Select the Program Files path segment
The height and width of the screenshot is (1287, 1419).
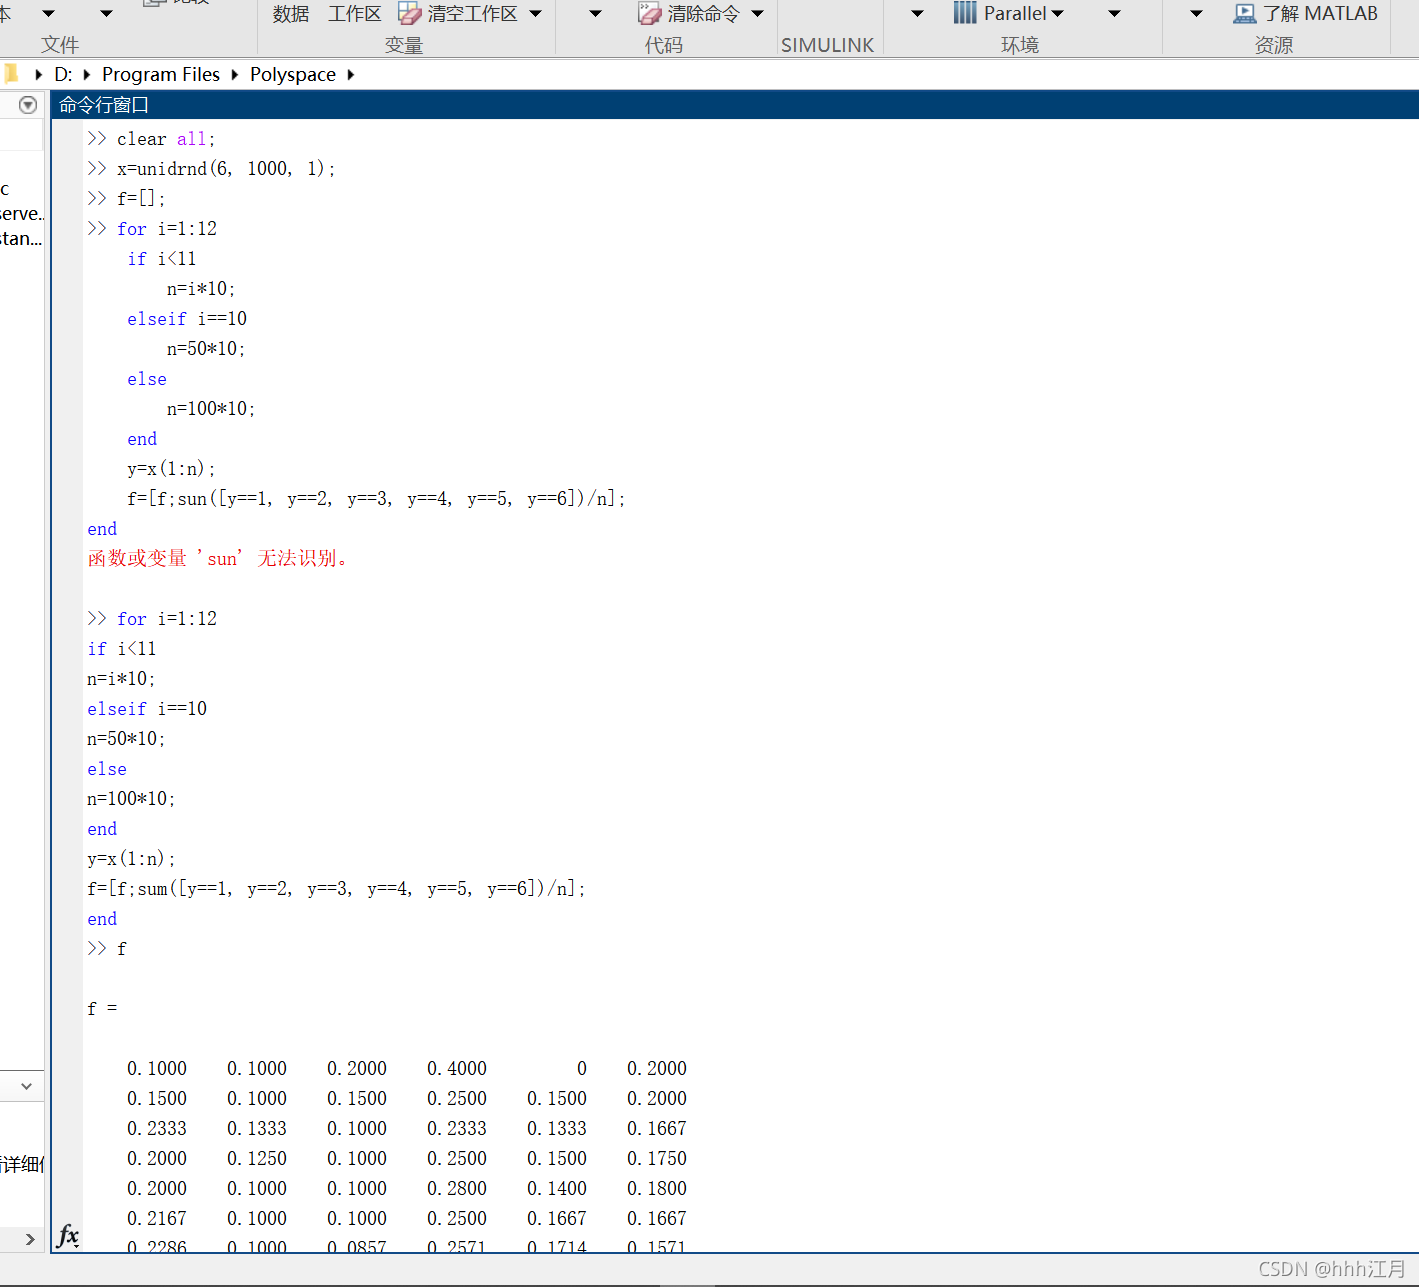coord(161,75)
